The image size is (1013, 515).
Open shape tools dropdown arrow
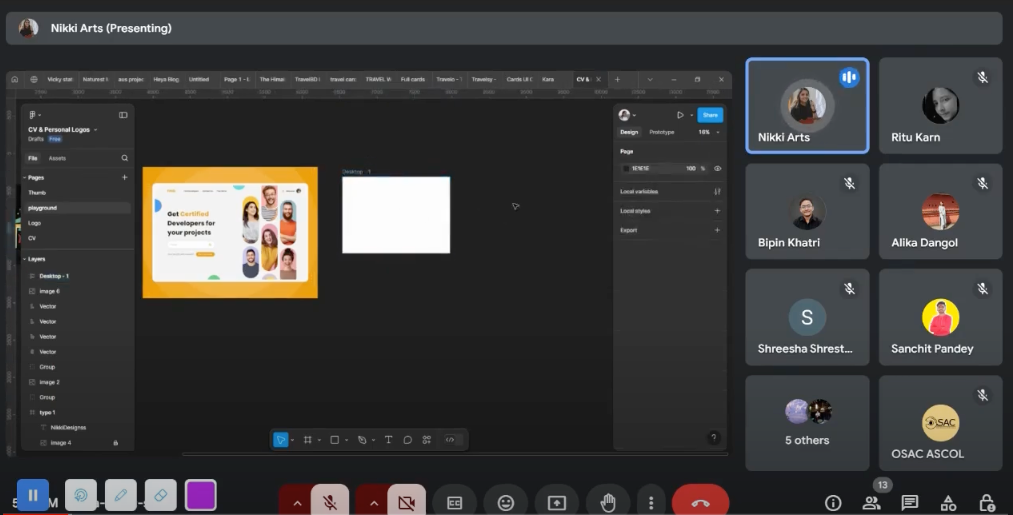coord(346,441)
